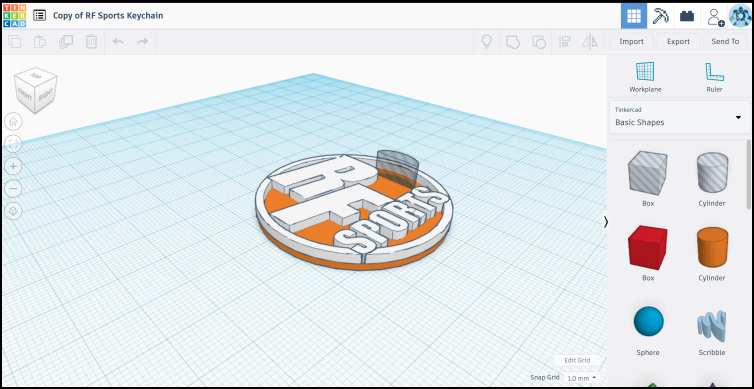
Task: Click the view cube FRONT face
Action: click(25, 95)
